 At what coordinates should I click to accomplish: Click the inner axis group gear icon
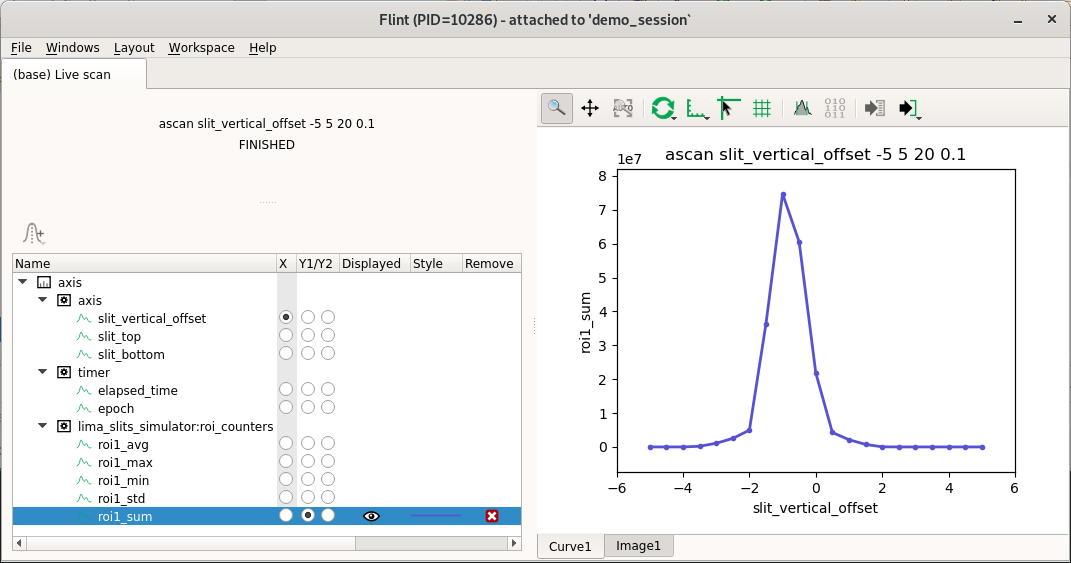coord(64,300)
